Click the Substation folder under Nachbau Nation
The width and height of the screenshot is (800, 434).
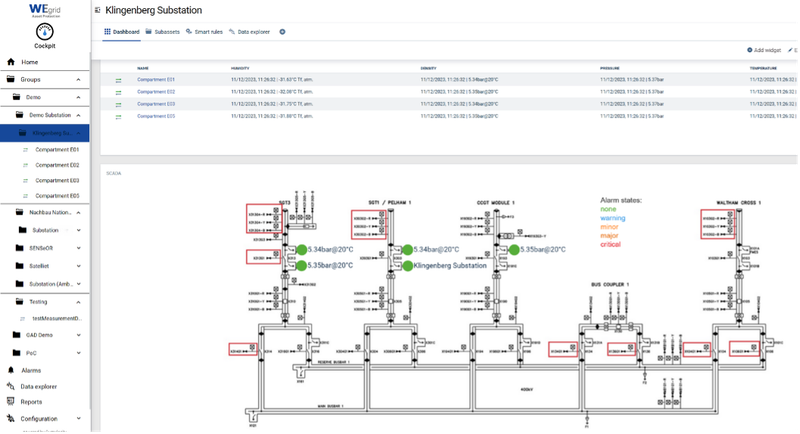[x=45, y=230]
